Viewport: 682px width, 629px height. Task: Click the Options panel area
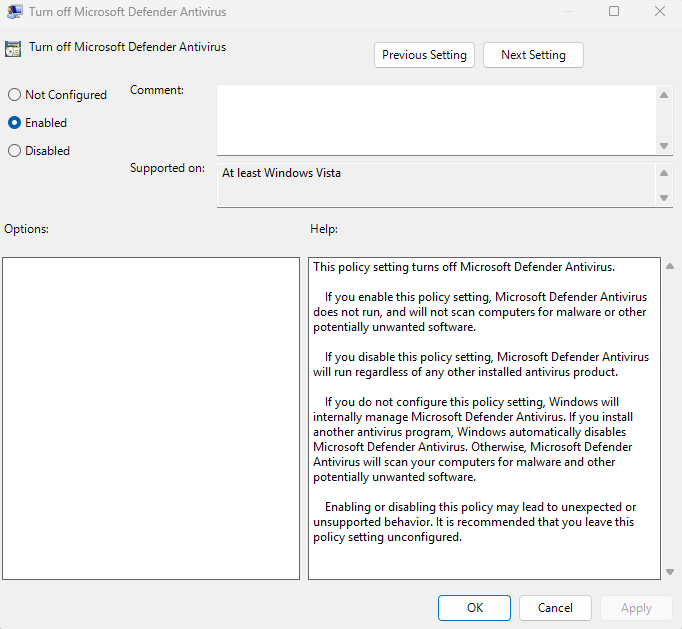point(151,418)
